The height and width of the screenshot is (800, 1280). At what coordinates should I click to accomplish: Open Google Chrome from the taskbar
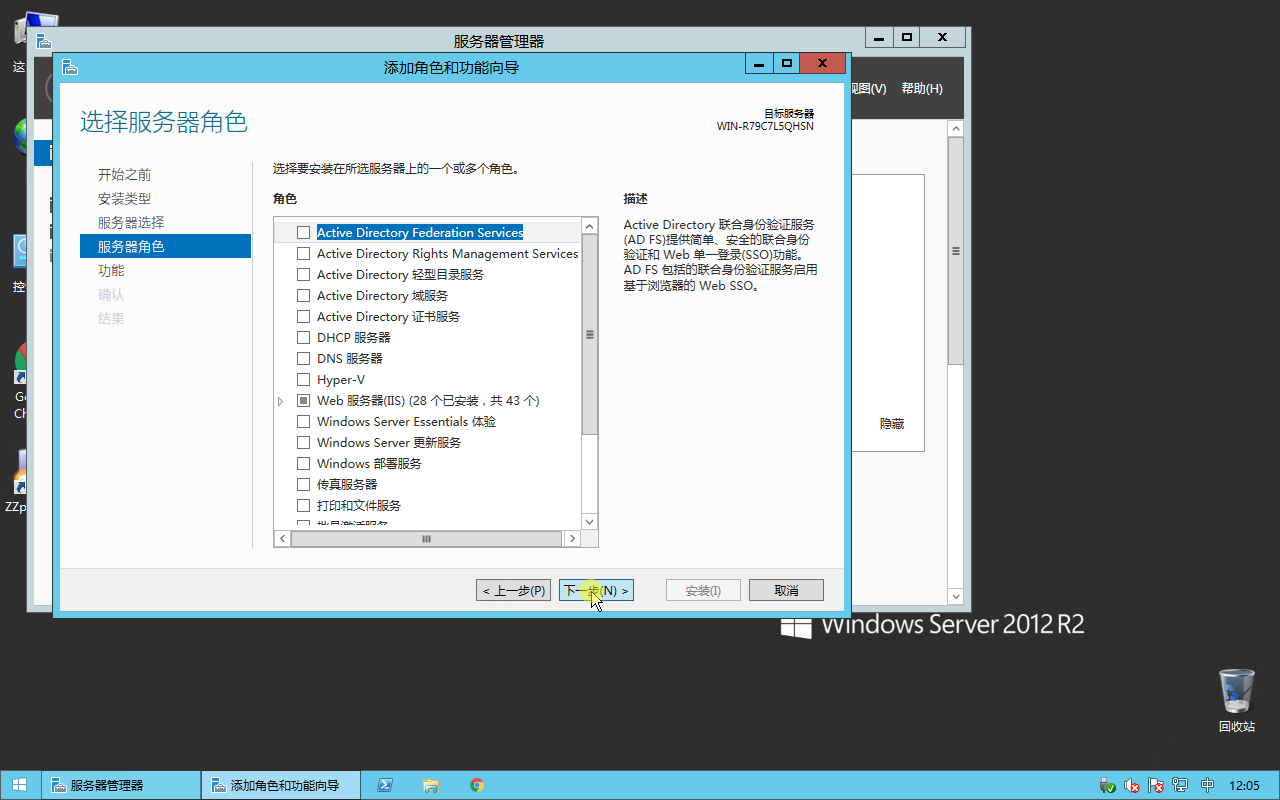(x=477, y=785)
